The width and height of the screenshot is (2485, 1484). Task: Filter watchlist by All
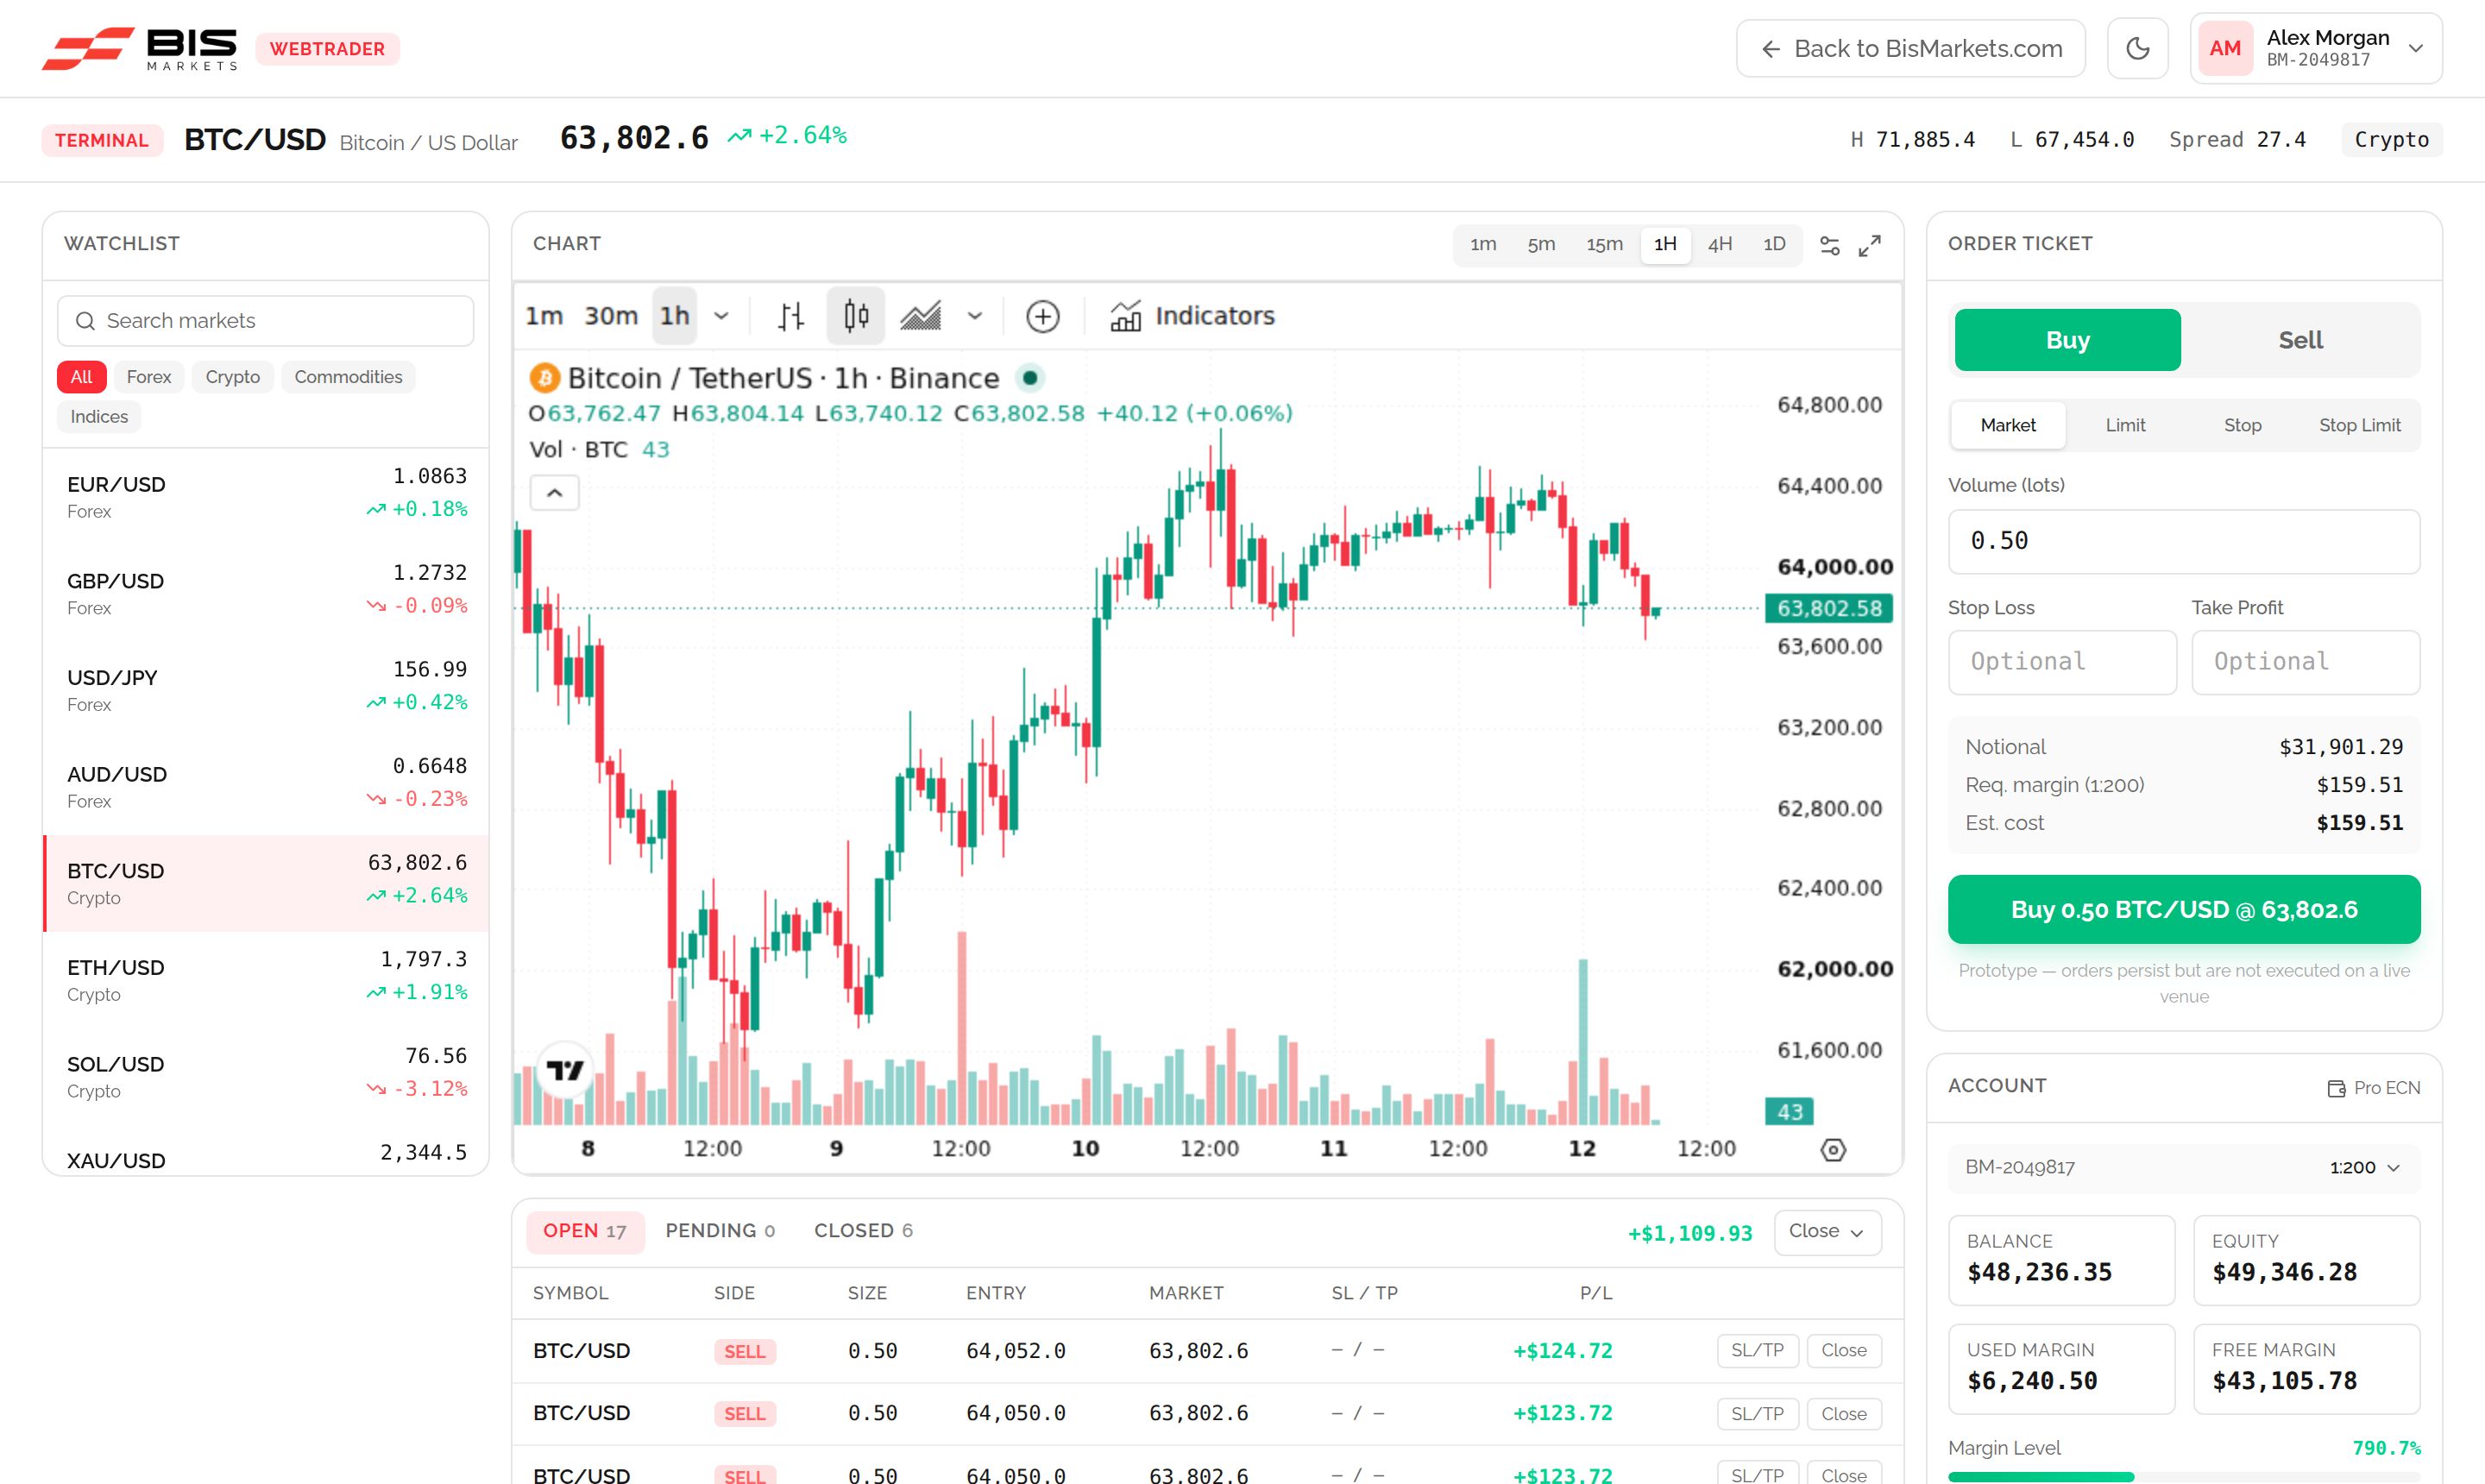[81, 377]
